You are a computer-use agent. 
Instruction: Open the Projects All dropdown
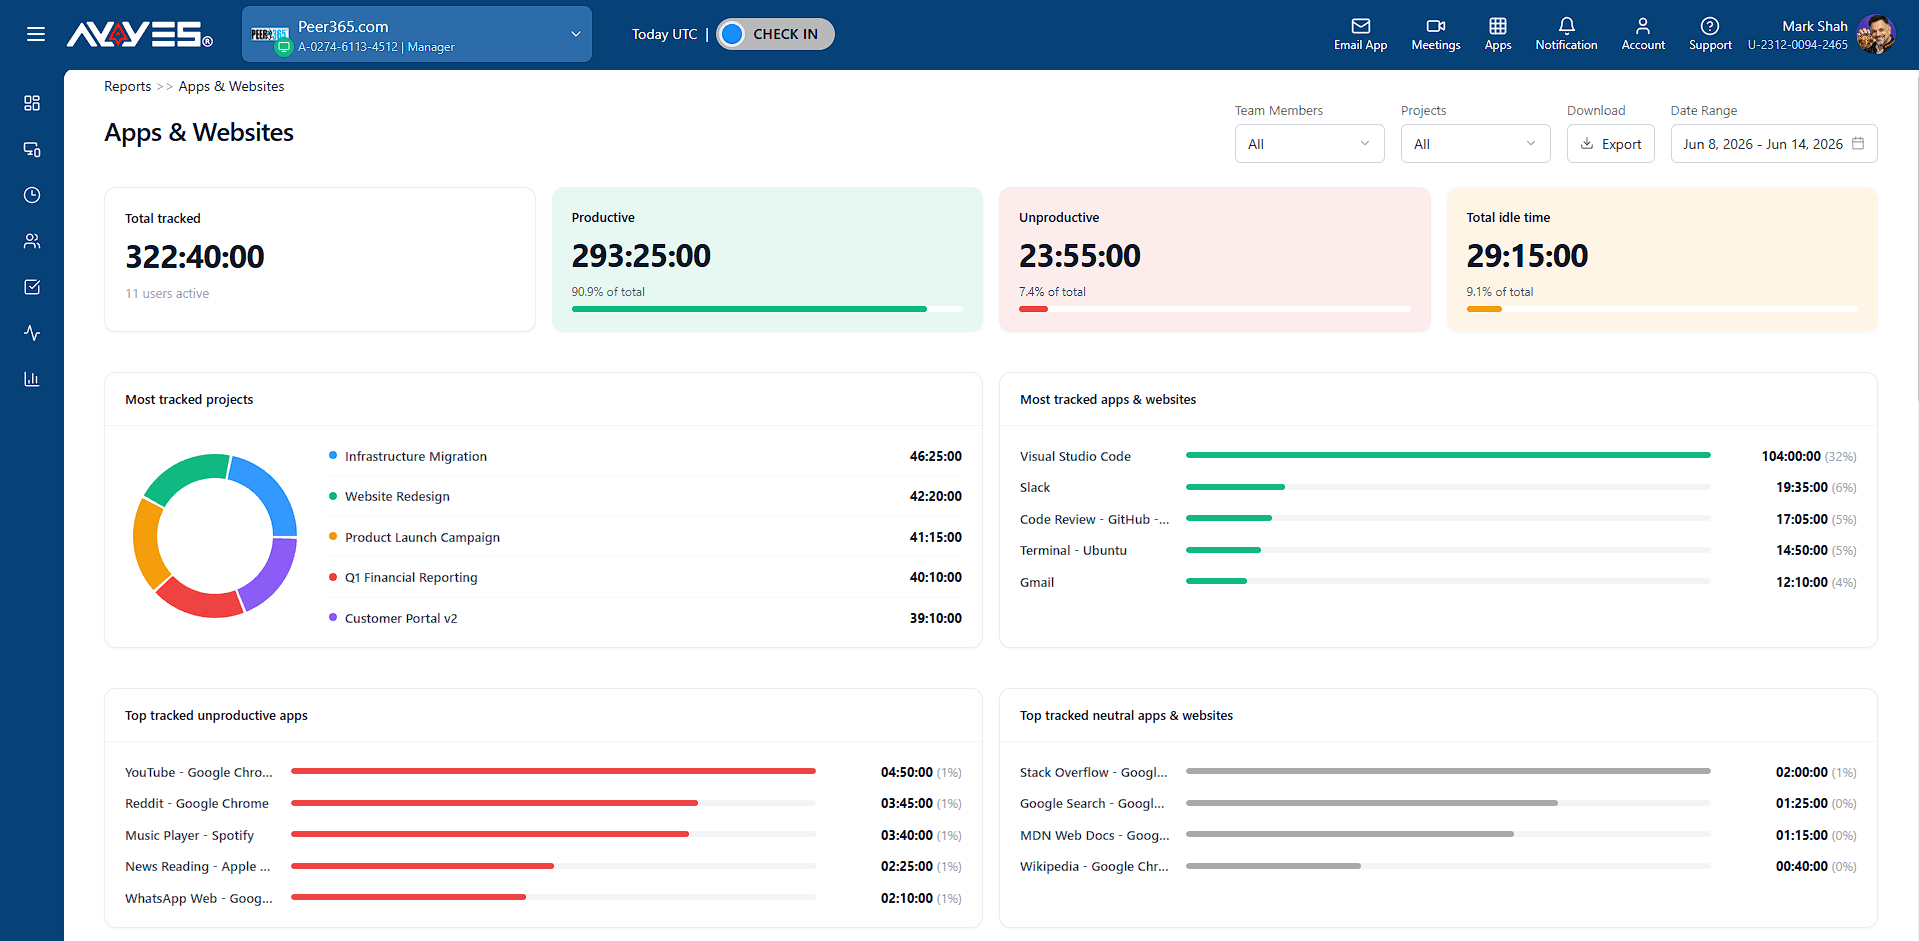pyautogui.click(x=1475, y=144)
